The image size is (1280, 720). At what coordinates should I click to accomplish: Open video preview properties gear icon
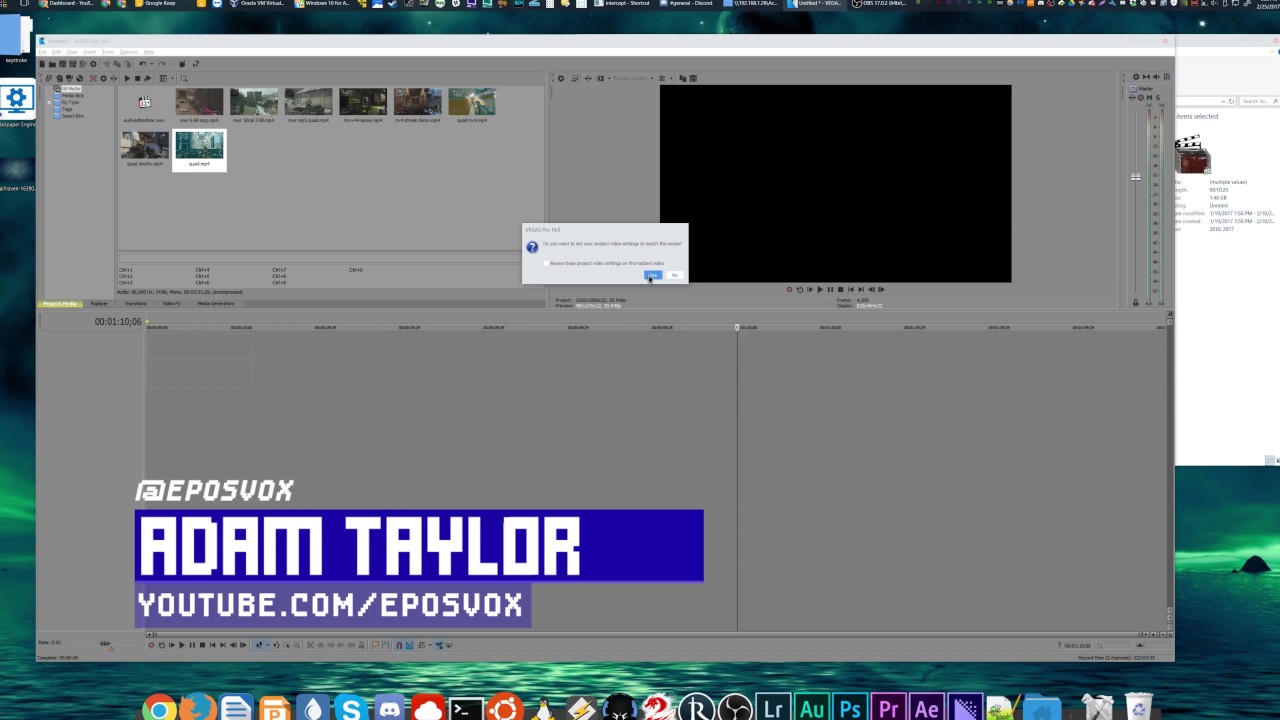point(560,78)
